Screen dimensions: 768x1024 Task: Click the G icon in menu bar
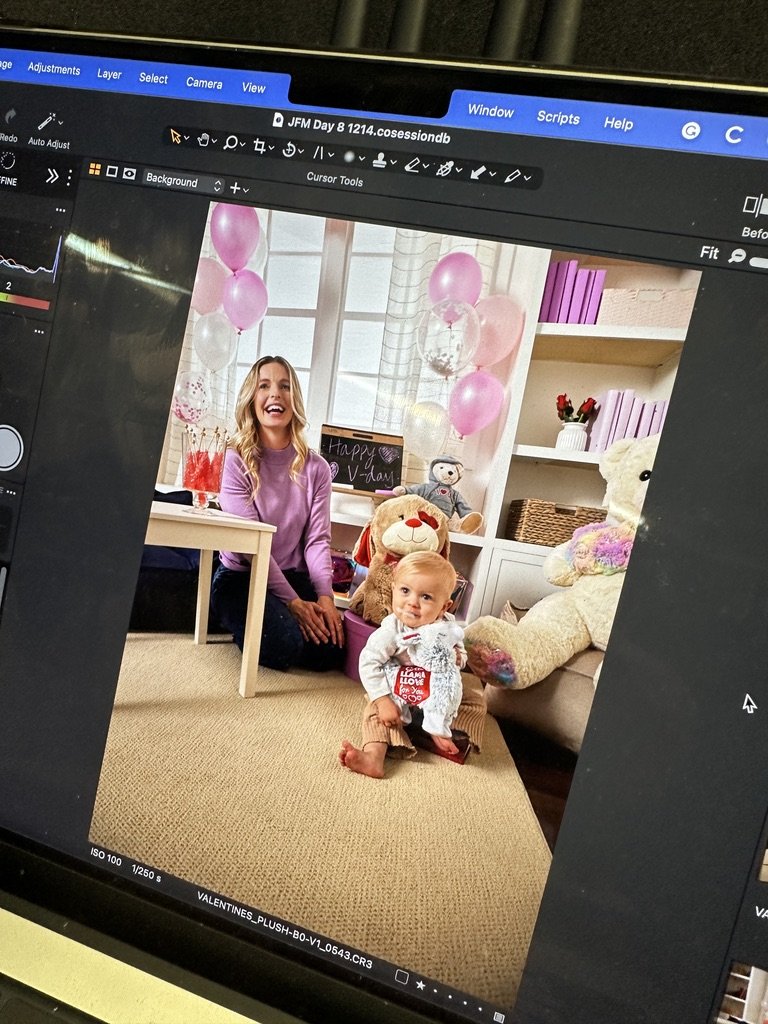[690, 131]
